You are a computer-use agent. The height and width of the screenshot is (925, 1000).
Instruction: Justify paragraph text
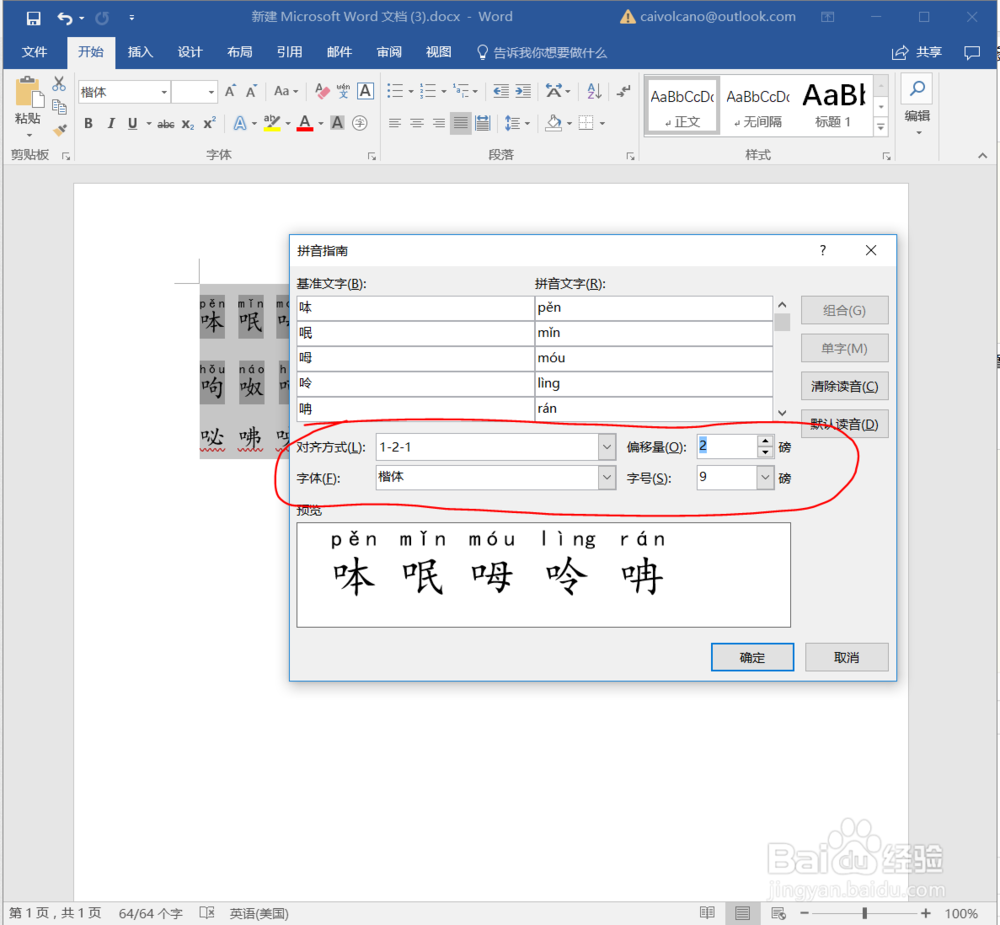tap(460, 123)
